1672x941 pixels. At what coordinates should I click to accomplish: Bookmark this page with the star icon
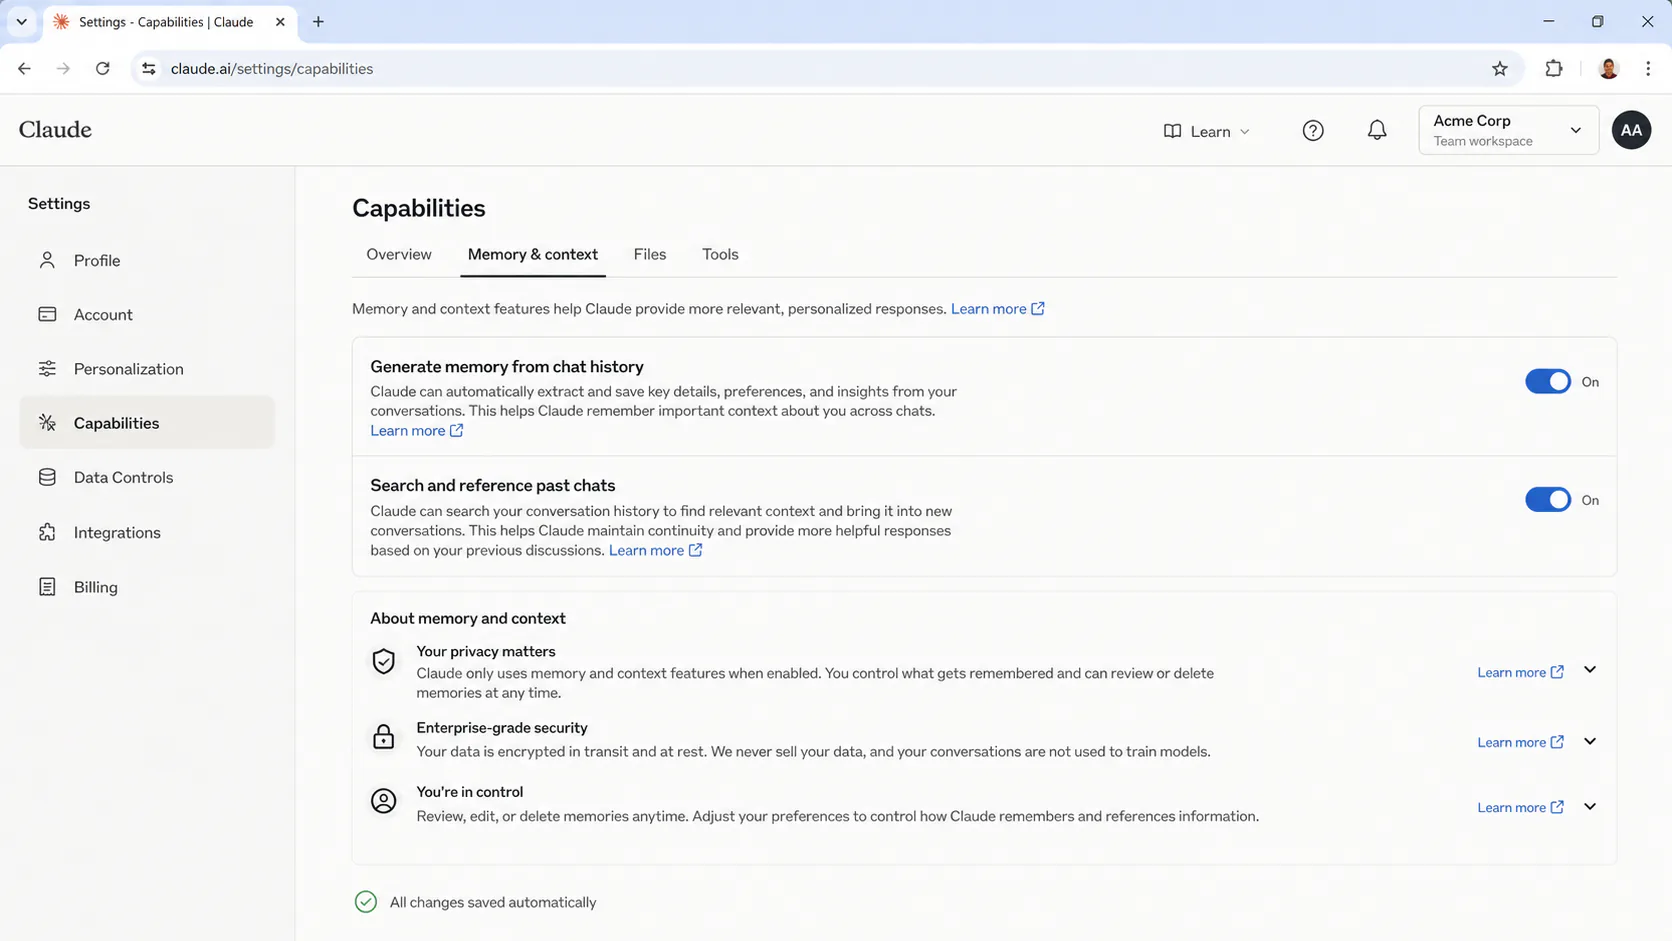coord(1499,69)
